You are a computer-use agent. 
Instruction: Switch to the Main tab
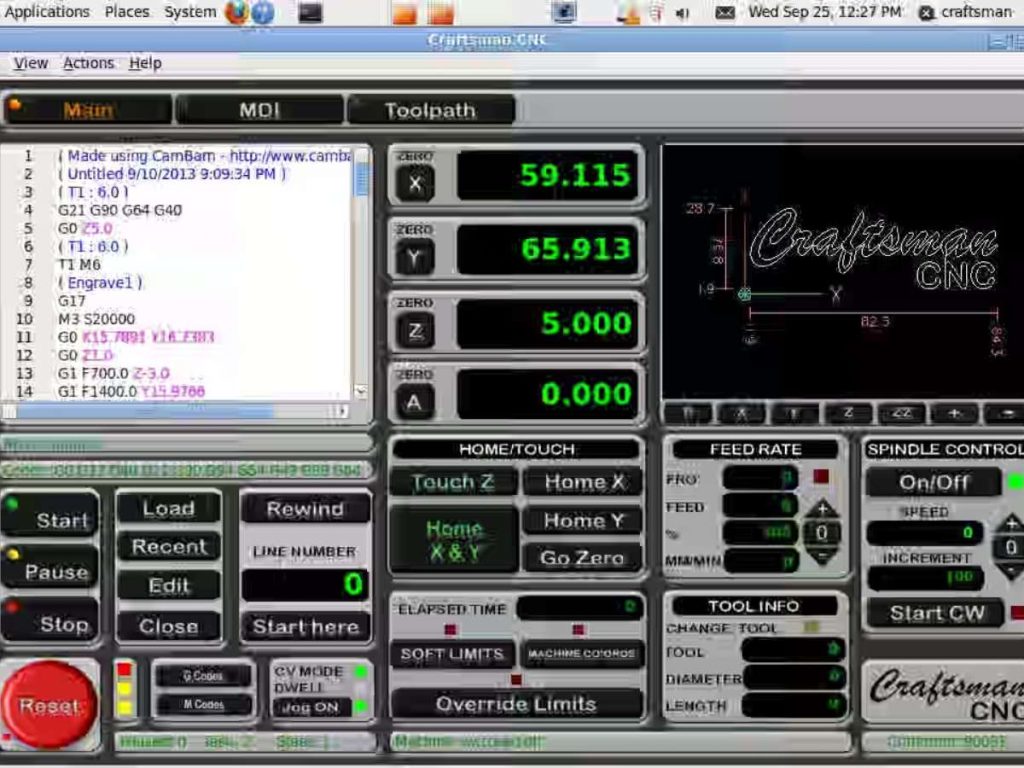[88, 110]
